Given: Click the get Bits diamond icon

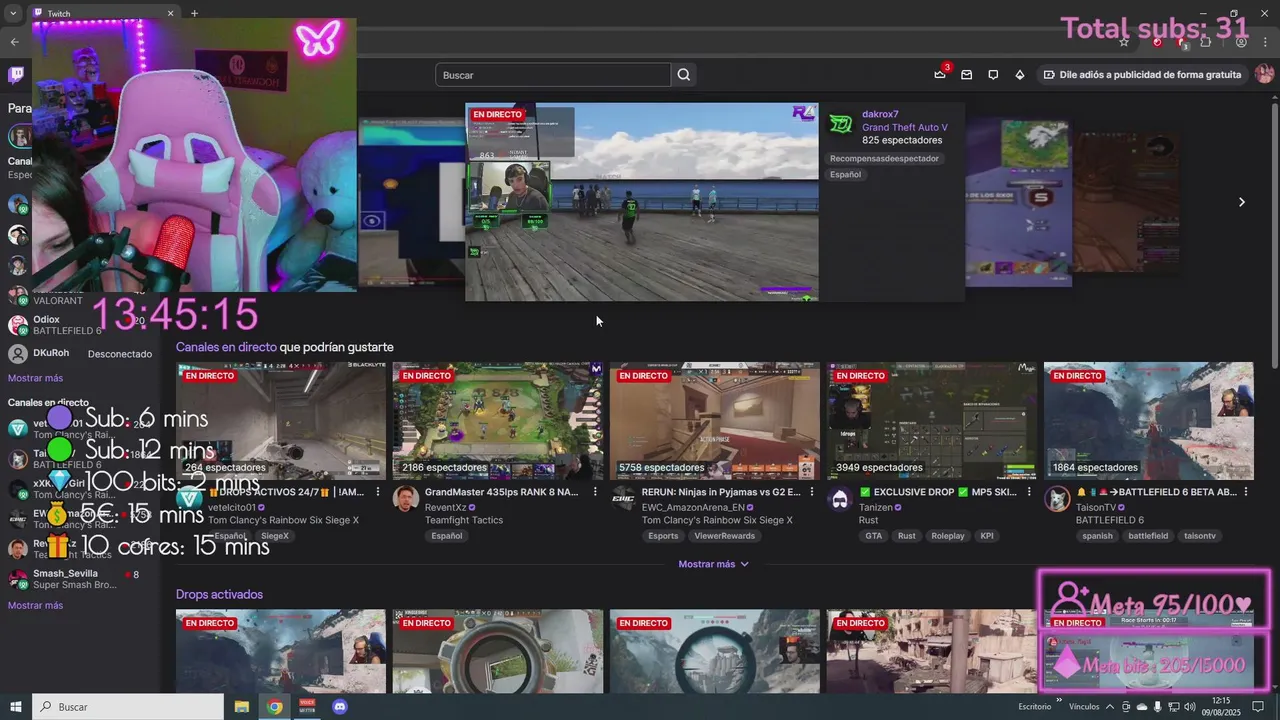Looking at the screenshot, I should coord(1020,75).
